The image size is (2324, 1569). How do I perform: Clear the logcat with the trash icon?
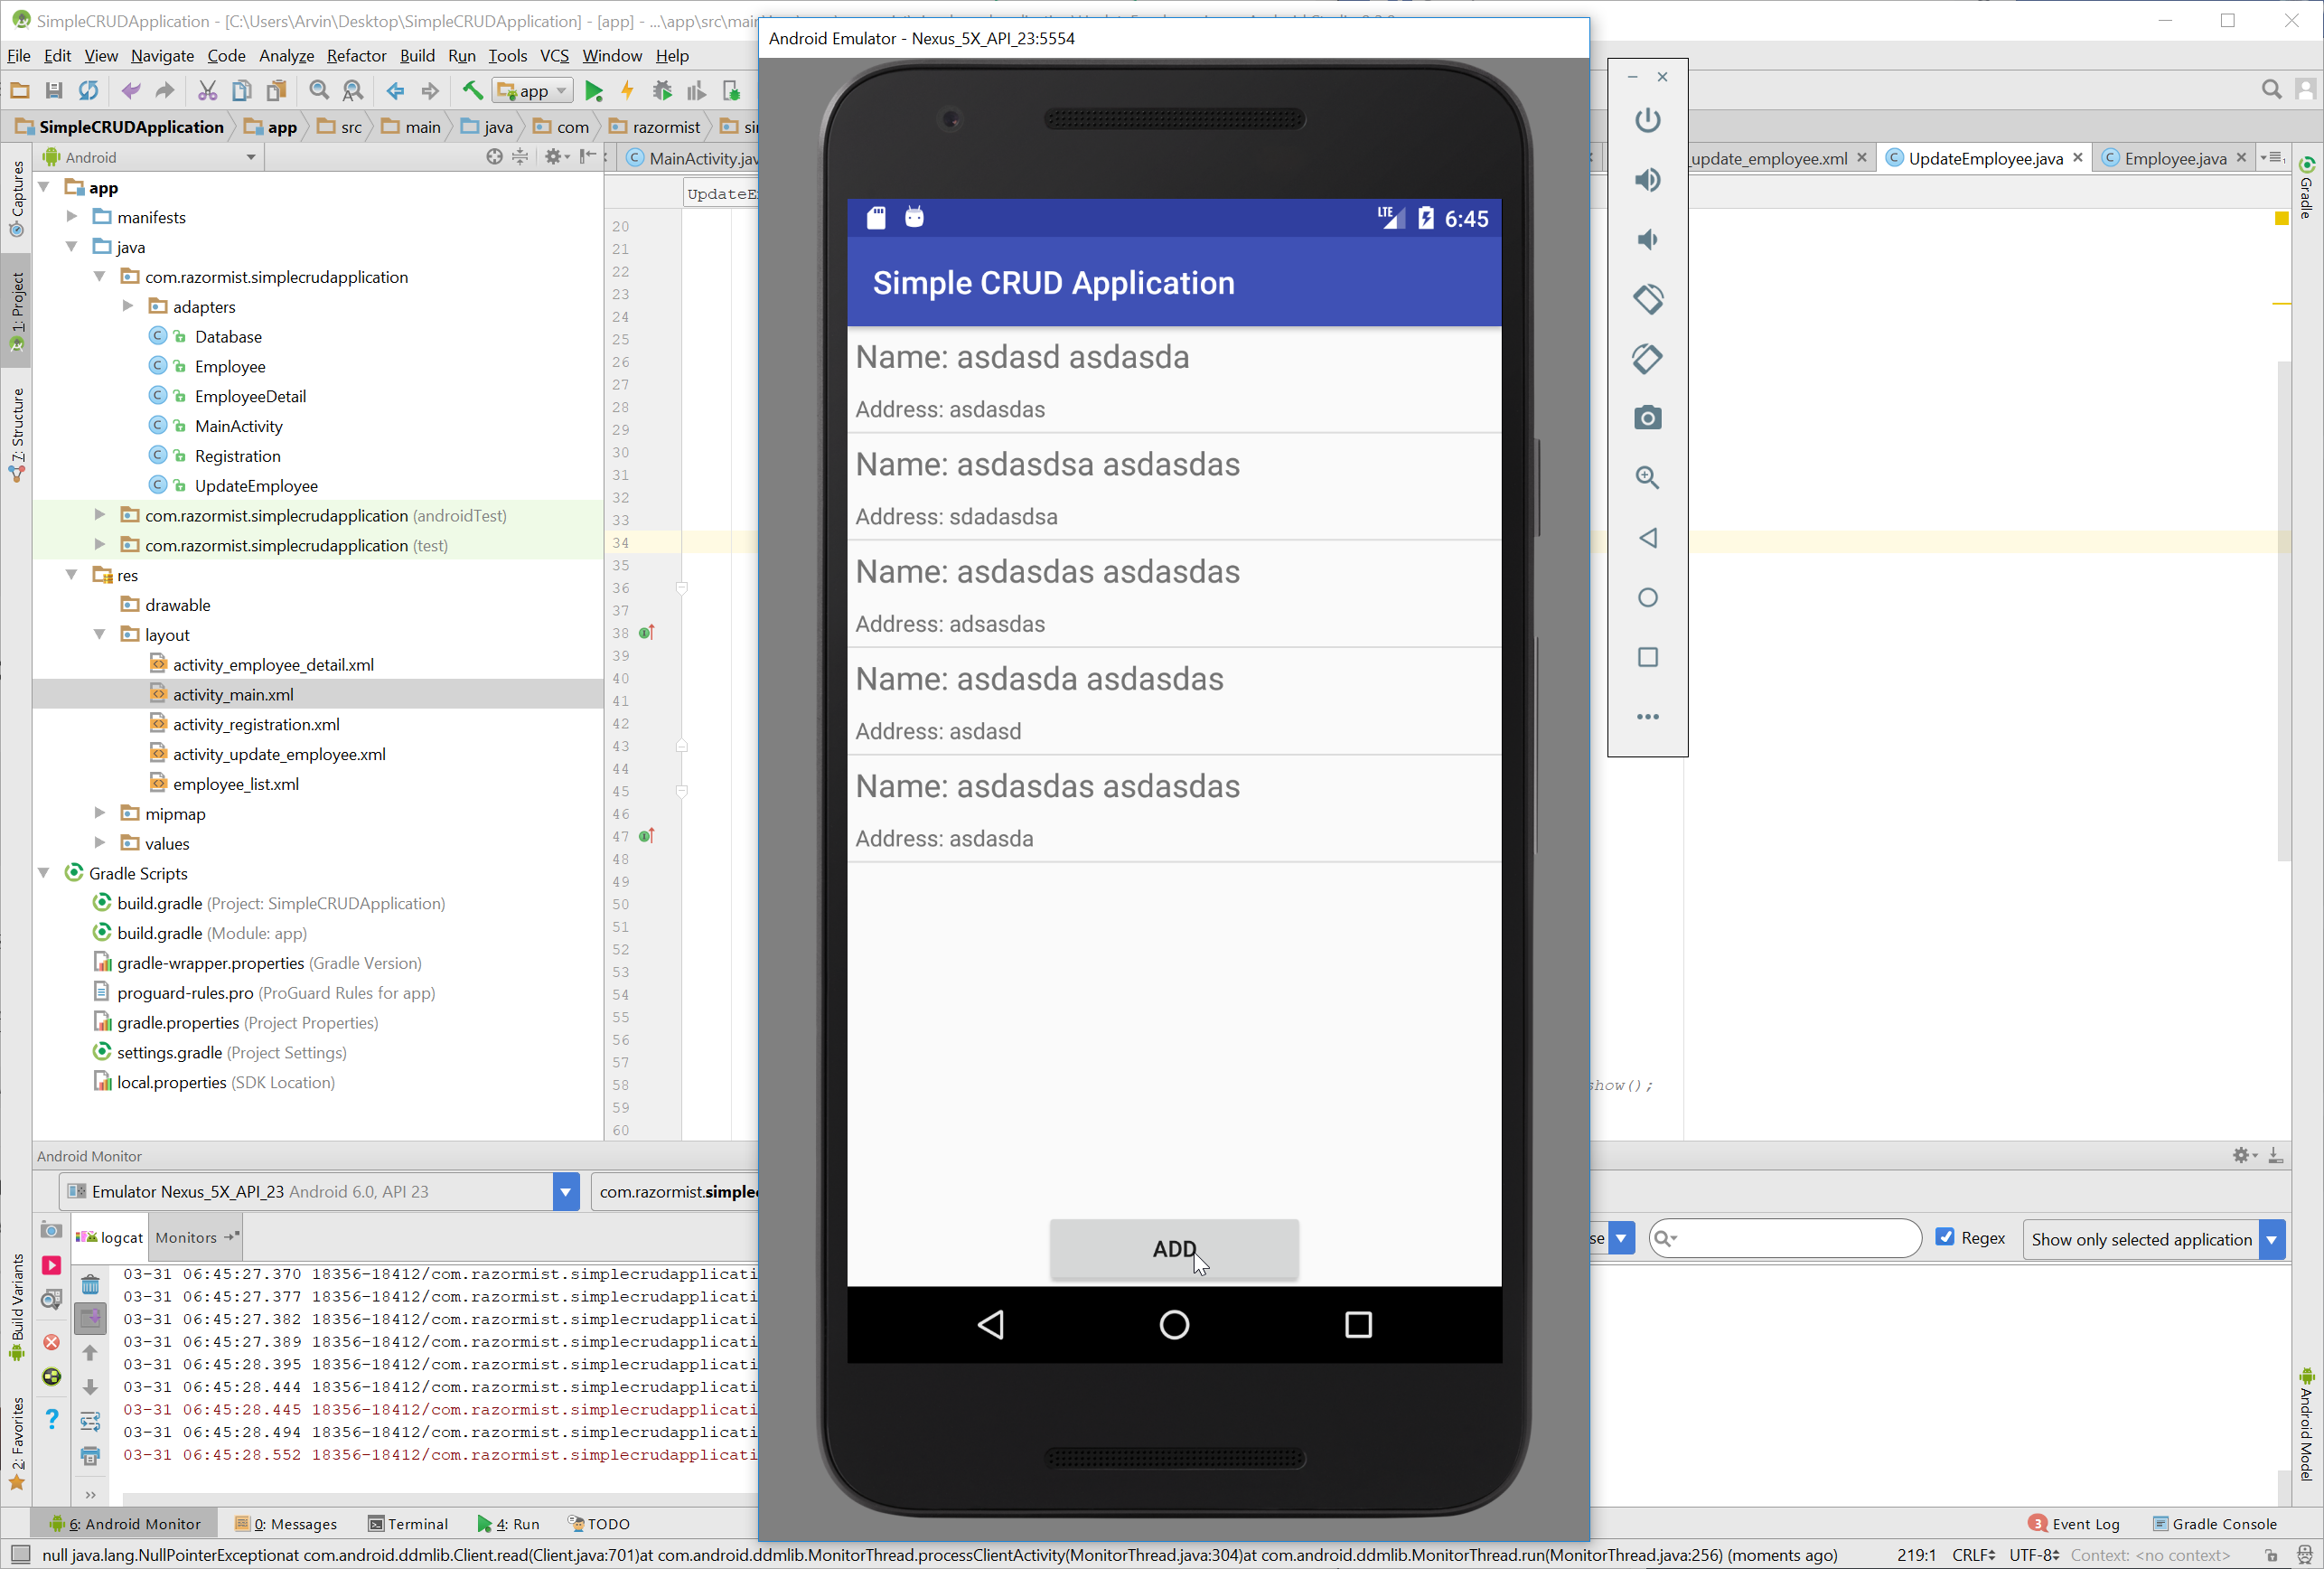(90, 1285)
